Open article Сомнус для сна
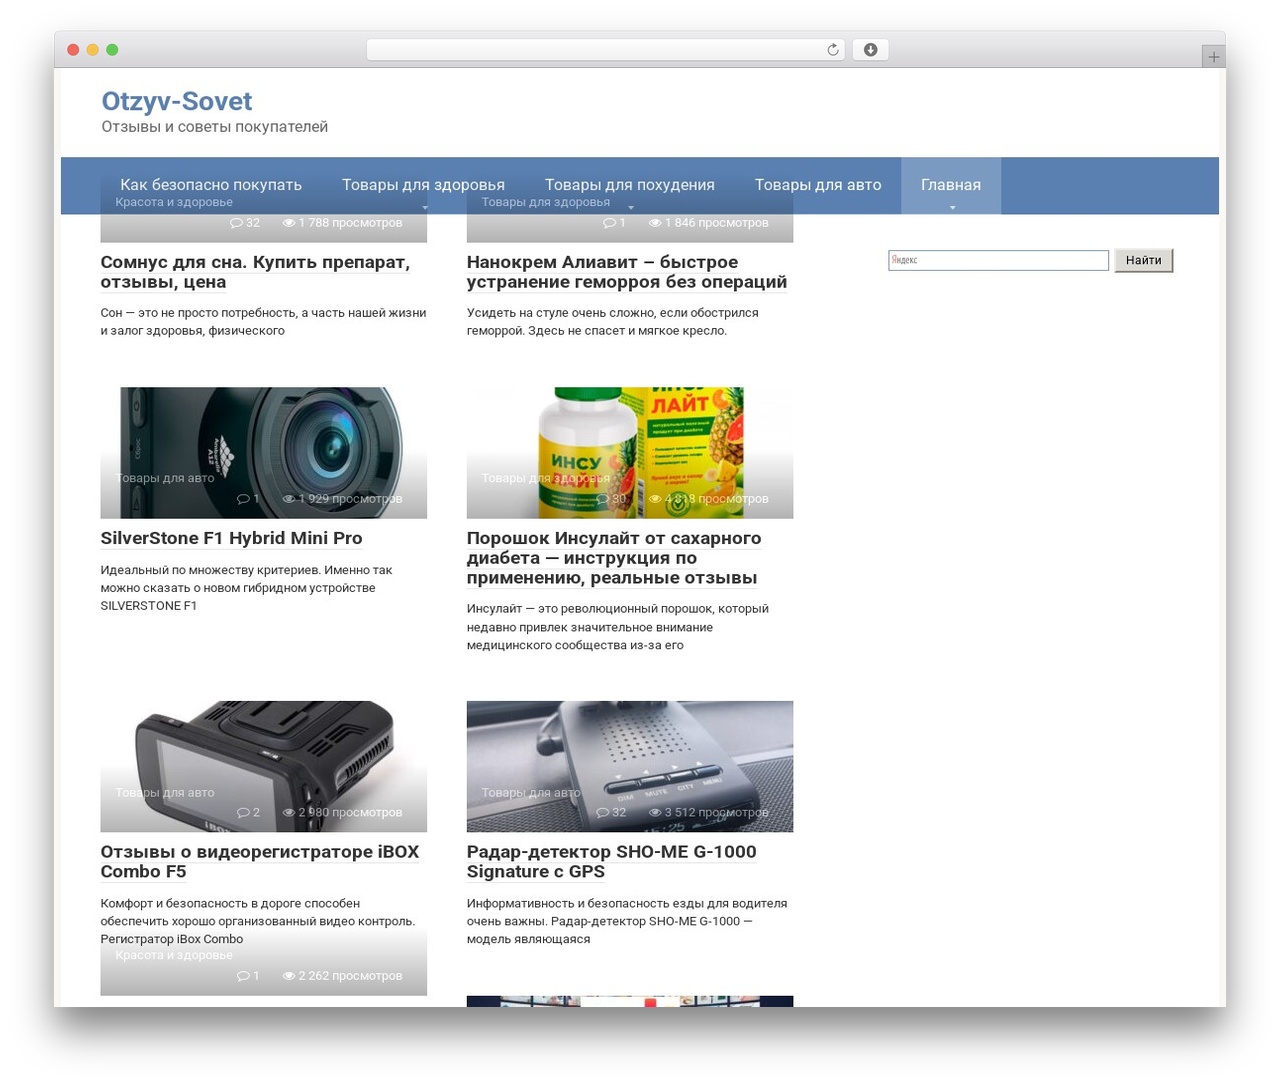This screenshot has width=1280, height=1084. pyautogui.click(x=255, y=272)
